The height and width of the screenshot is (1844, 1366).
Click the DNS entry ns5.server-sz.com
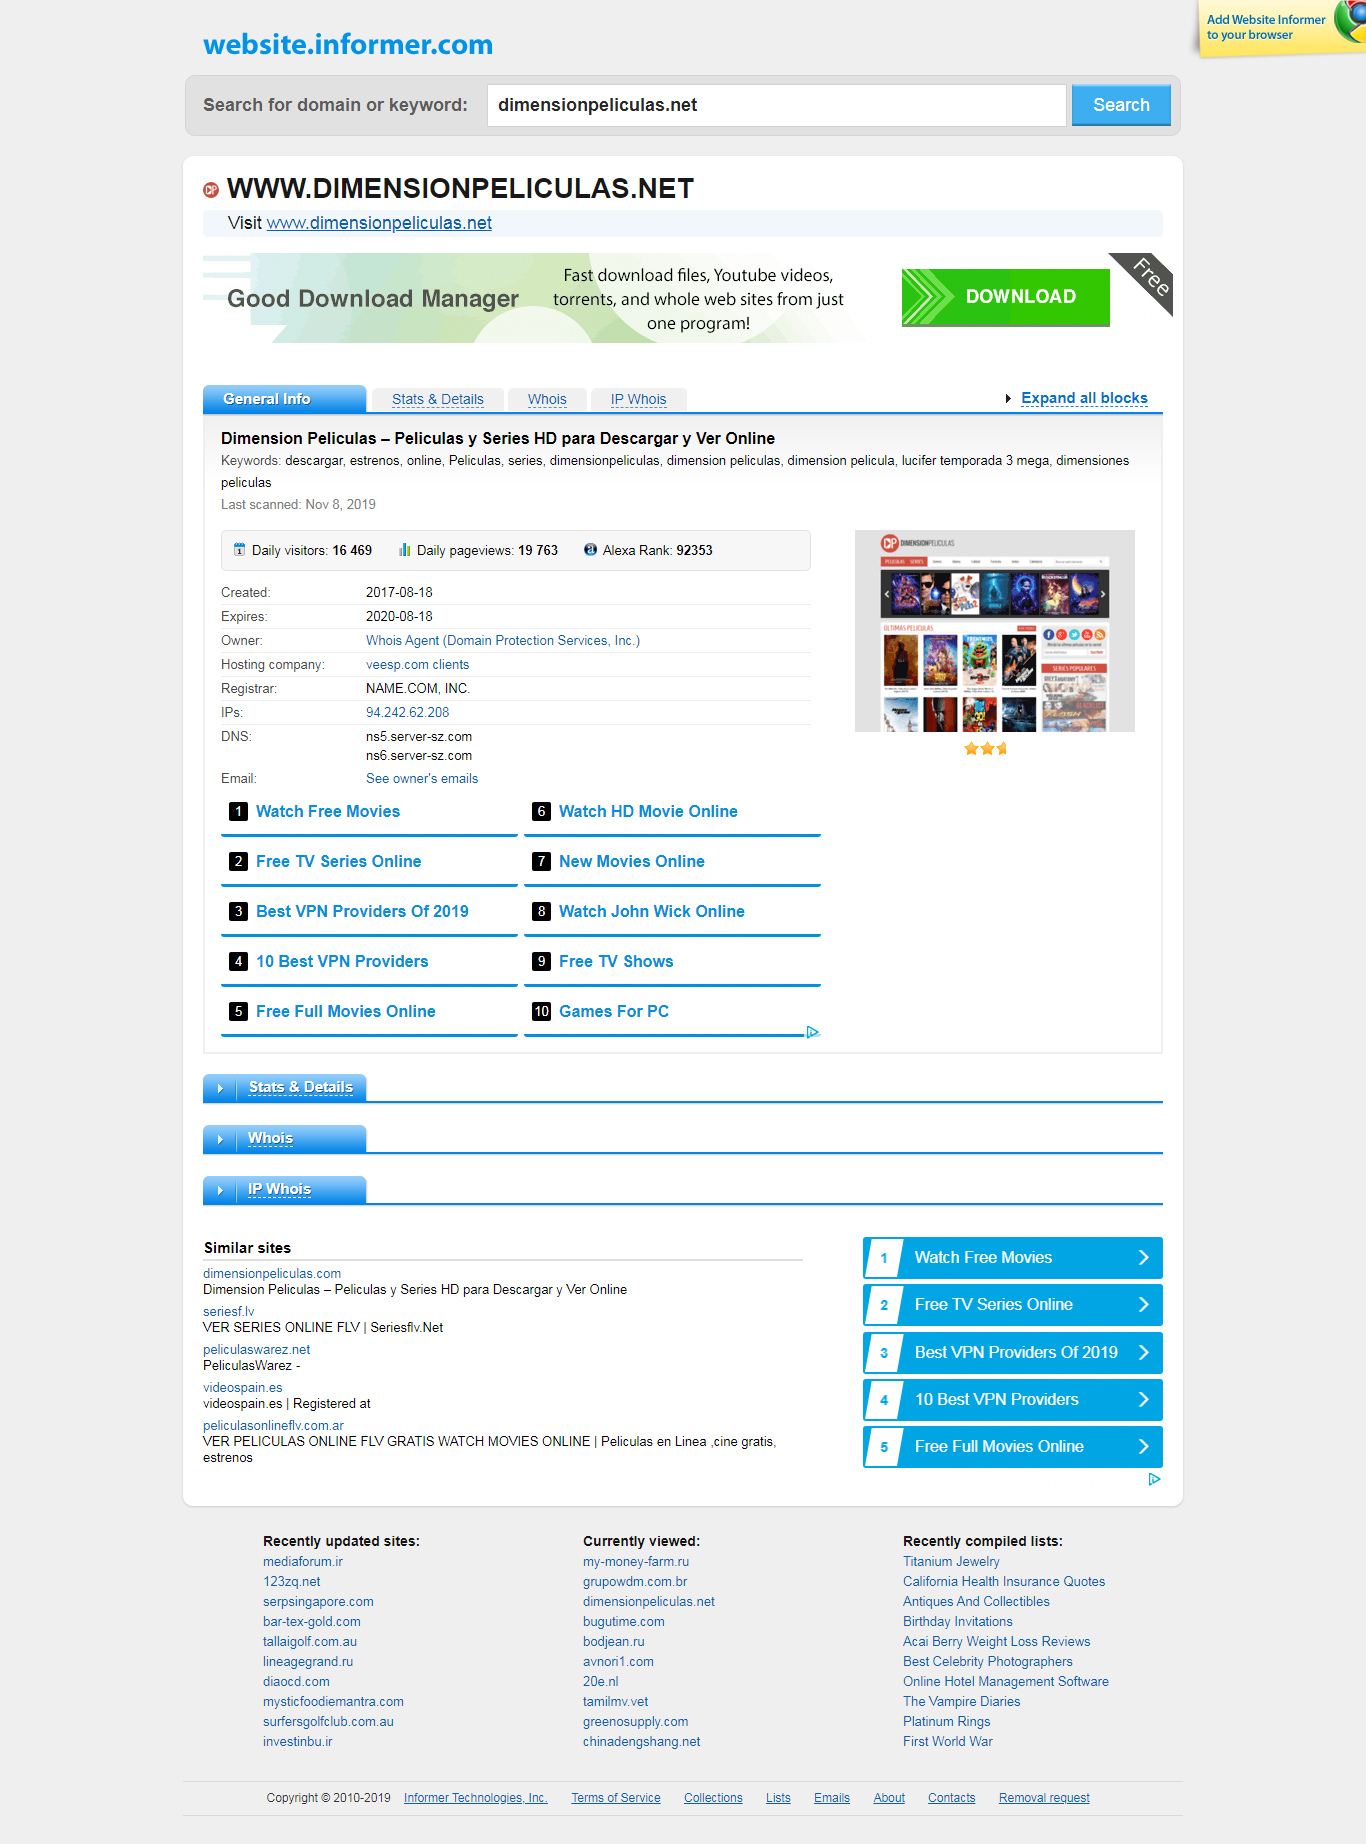tap(419, 737)
